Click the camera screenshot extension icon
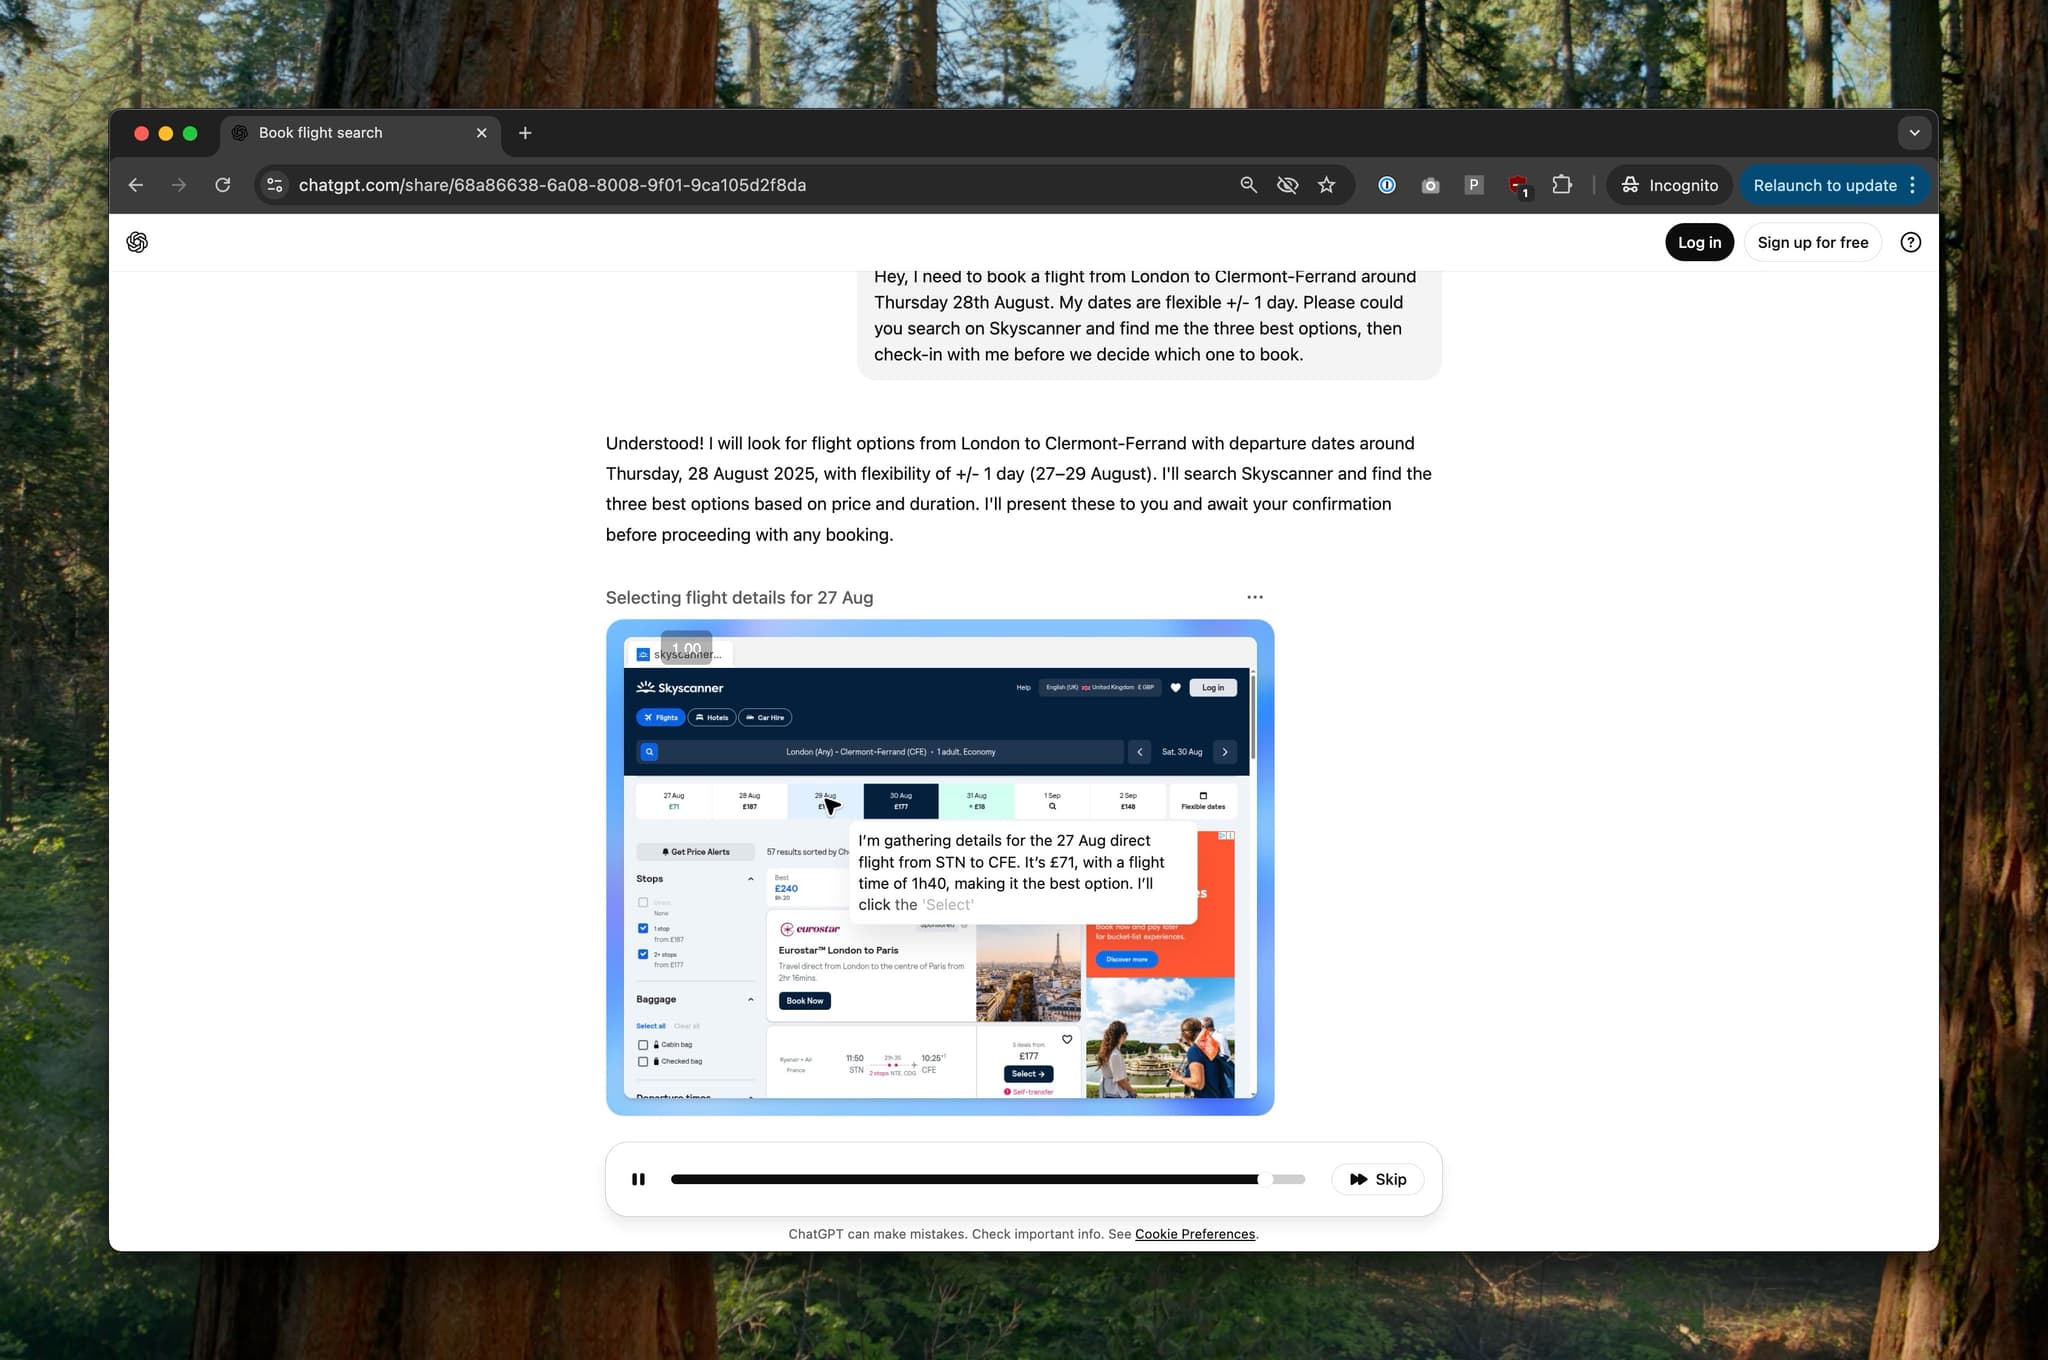This screenshot has height=1360, width=2048. tap(1430, 185)
